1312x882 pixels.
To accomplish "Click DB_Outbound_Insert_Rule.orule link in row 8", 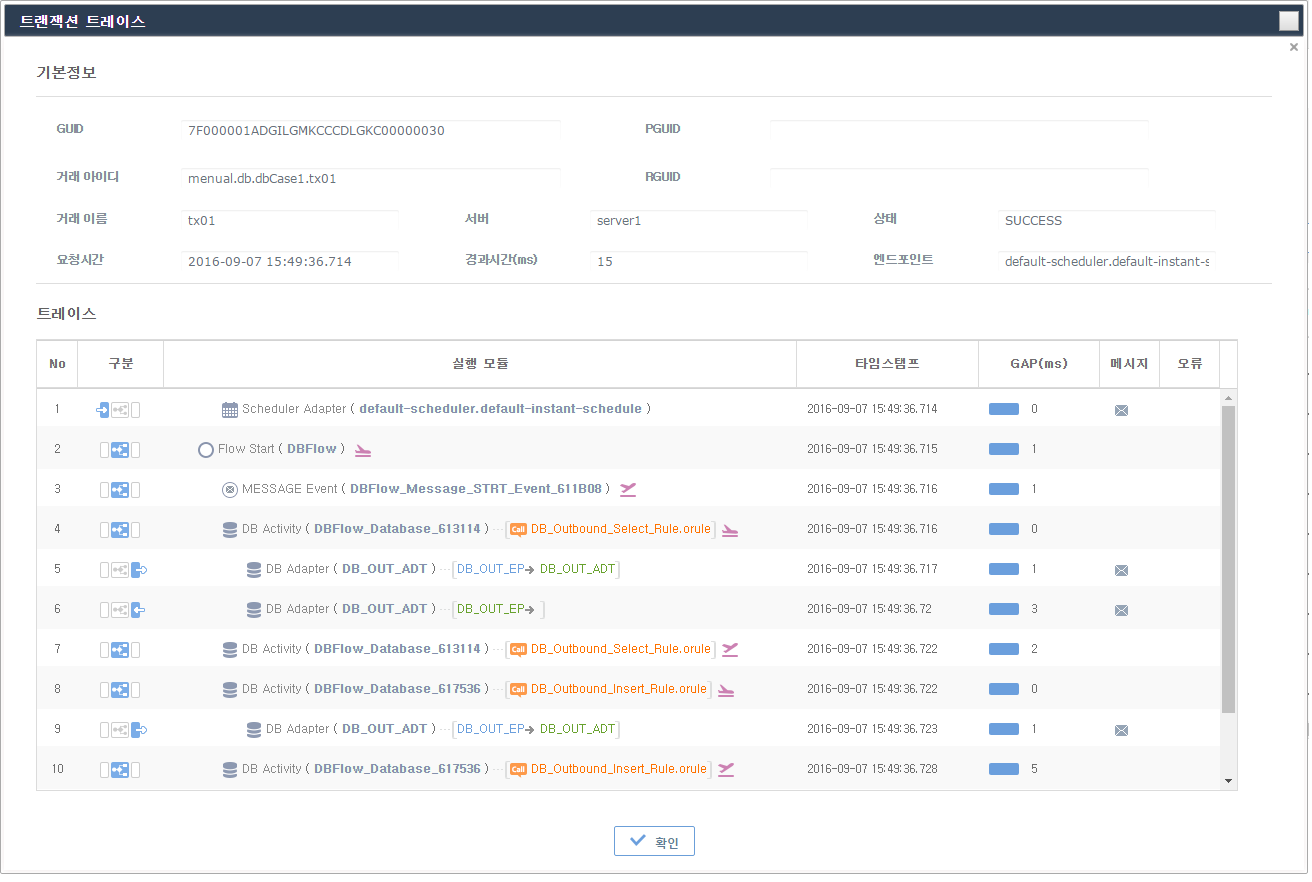I will 618,689.
